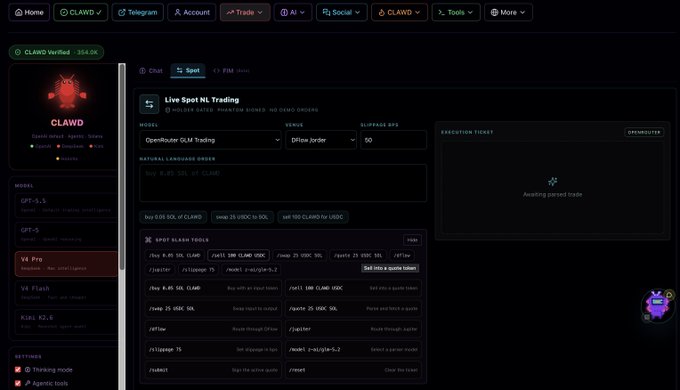
Task: Click the natural language order text box
Action: [x=283, y=183]
